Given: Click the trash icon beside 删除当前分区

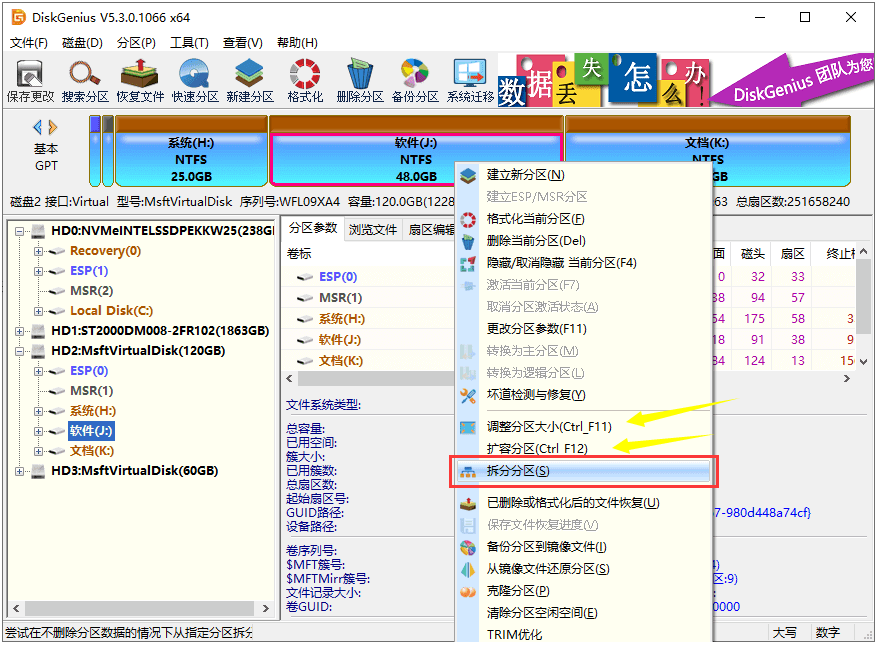Looking at the screenshot, I should coord(468,242).
